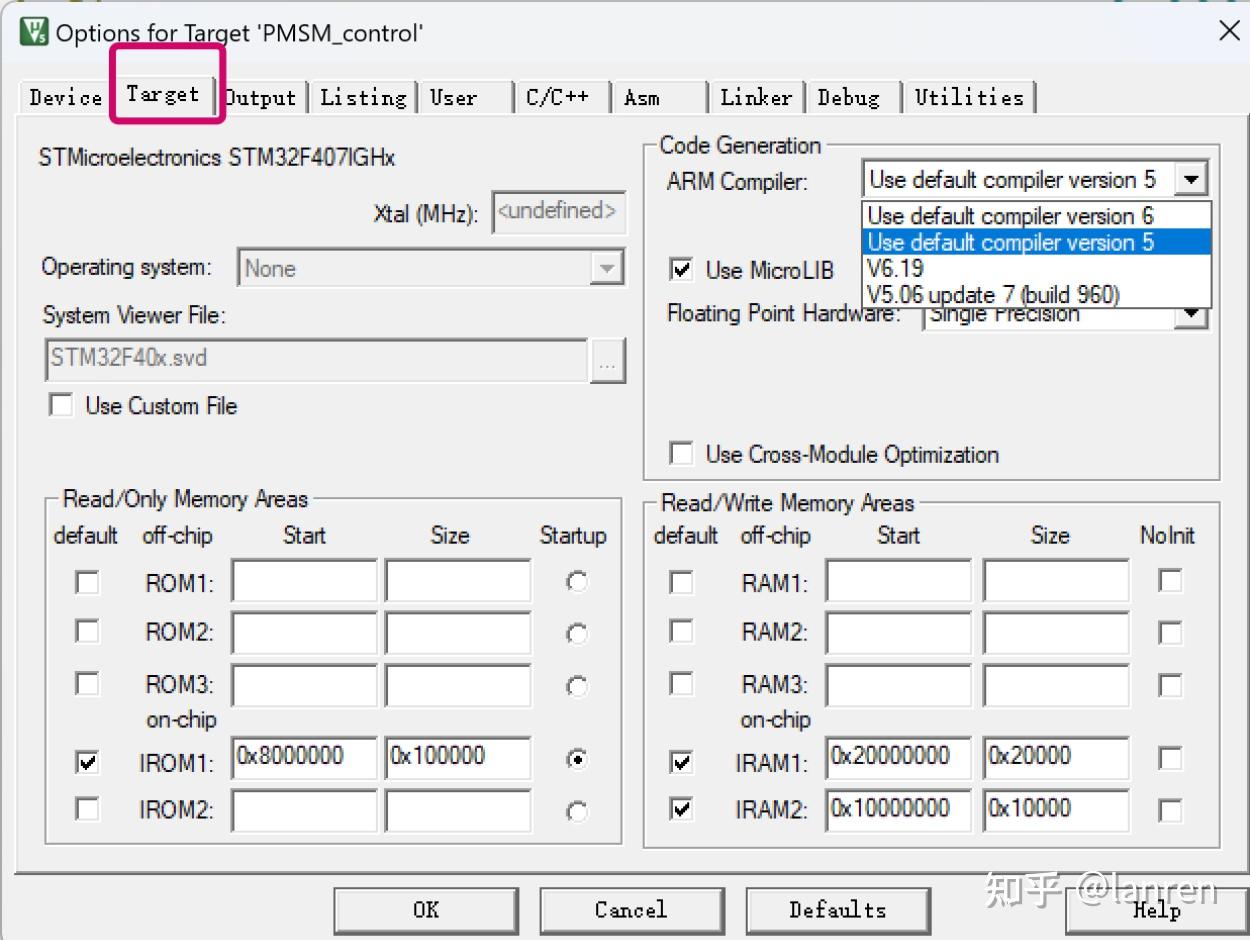Edit the IRAM2 Size field
Screen dimensions: 1250x940
pos(1056,810)
